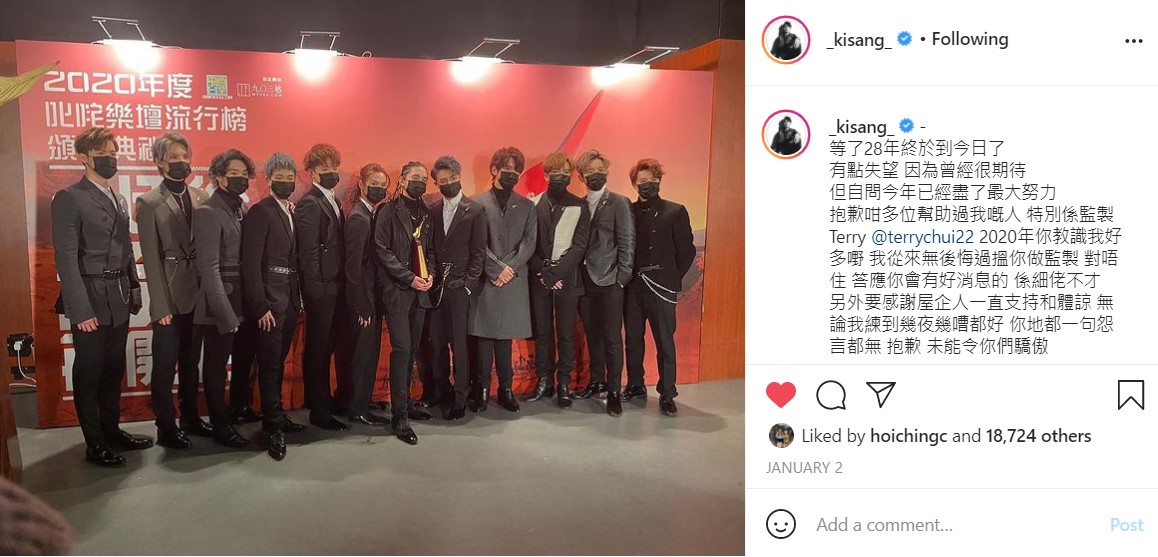Click the JANUARY 2 date stamp
The image size is (1158, 557).
[804, 468]
